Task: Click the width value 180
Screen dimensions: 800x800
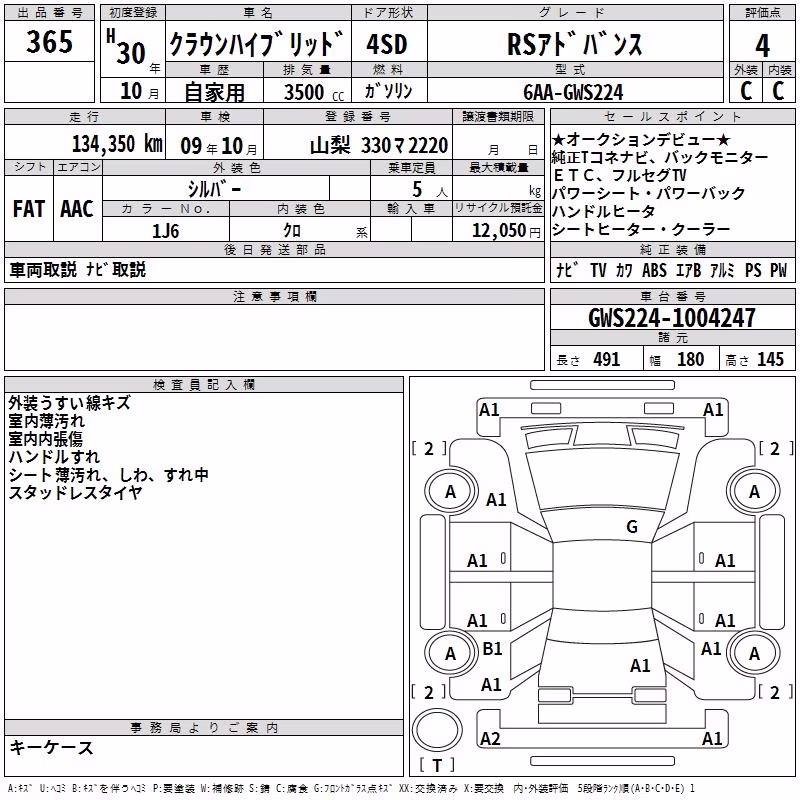Action: coord(690,360)
